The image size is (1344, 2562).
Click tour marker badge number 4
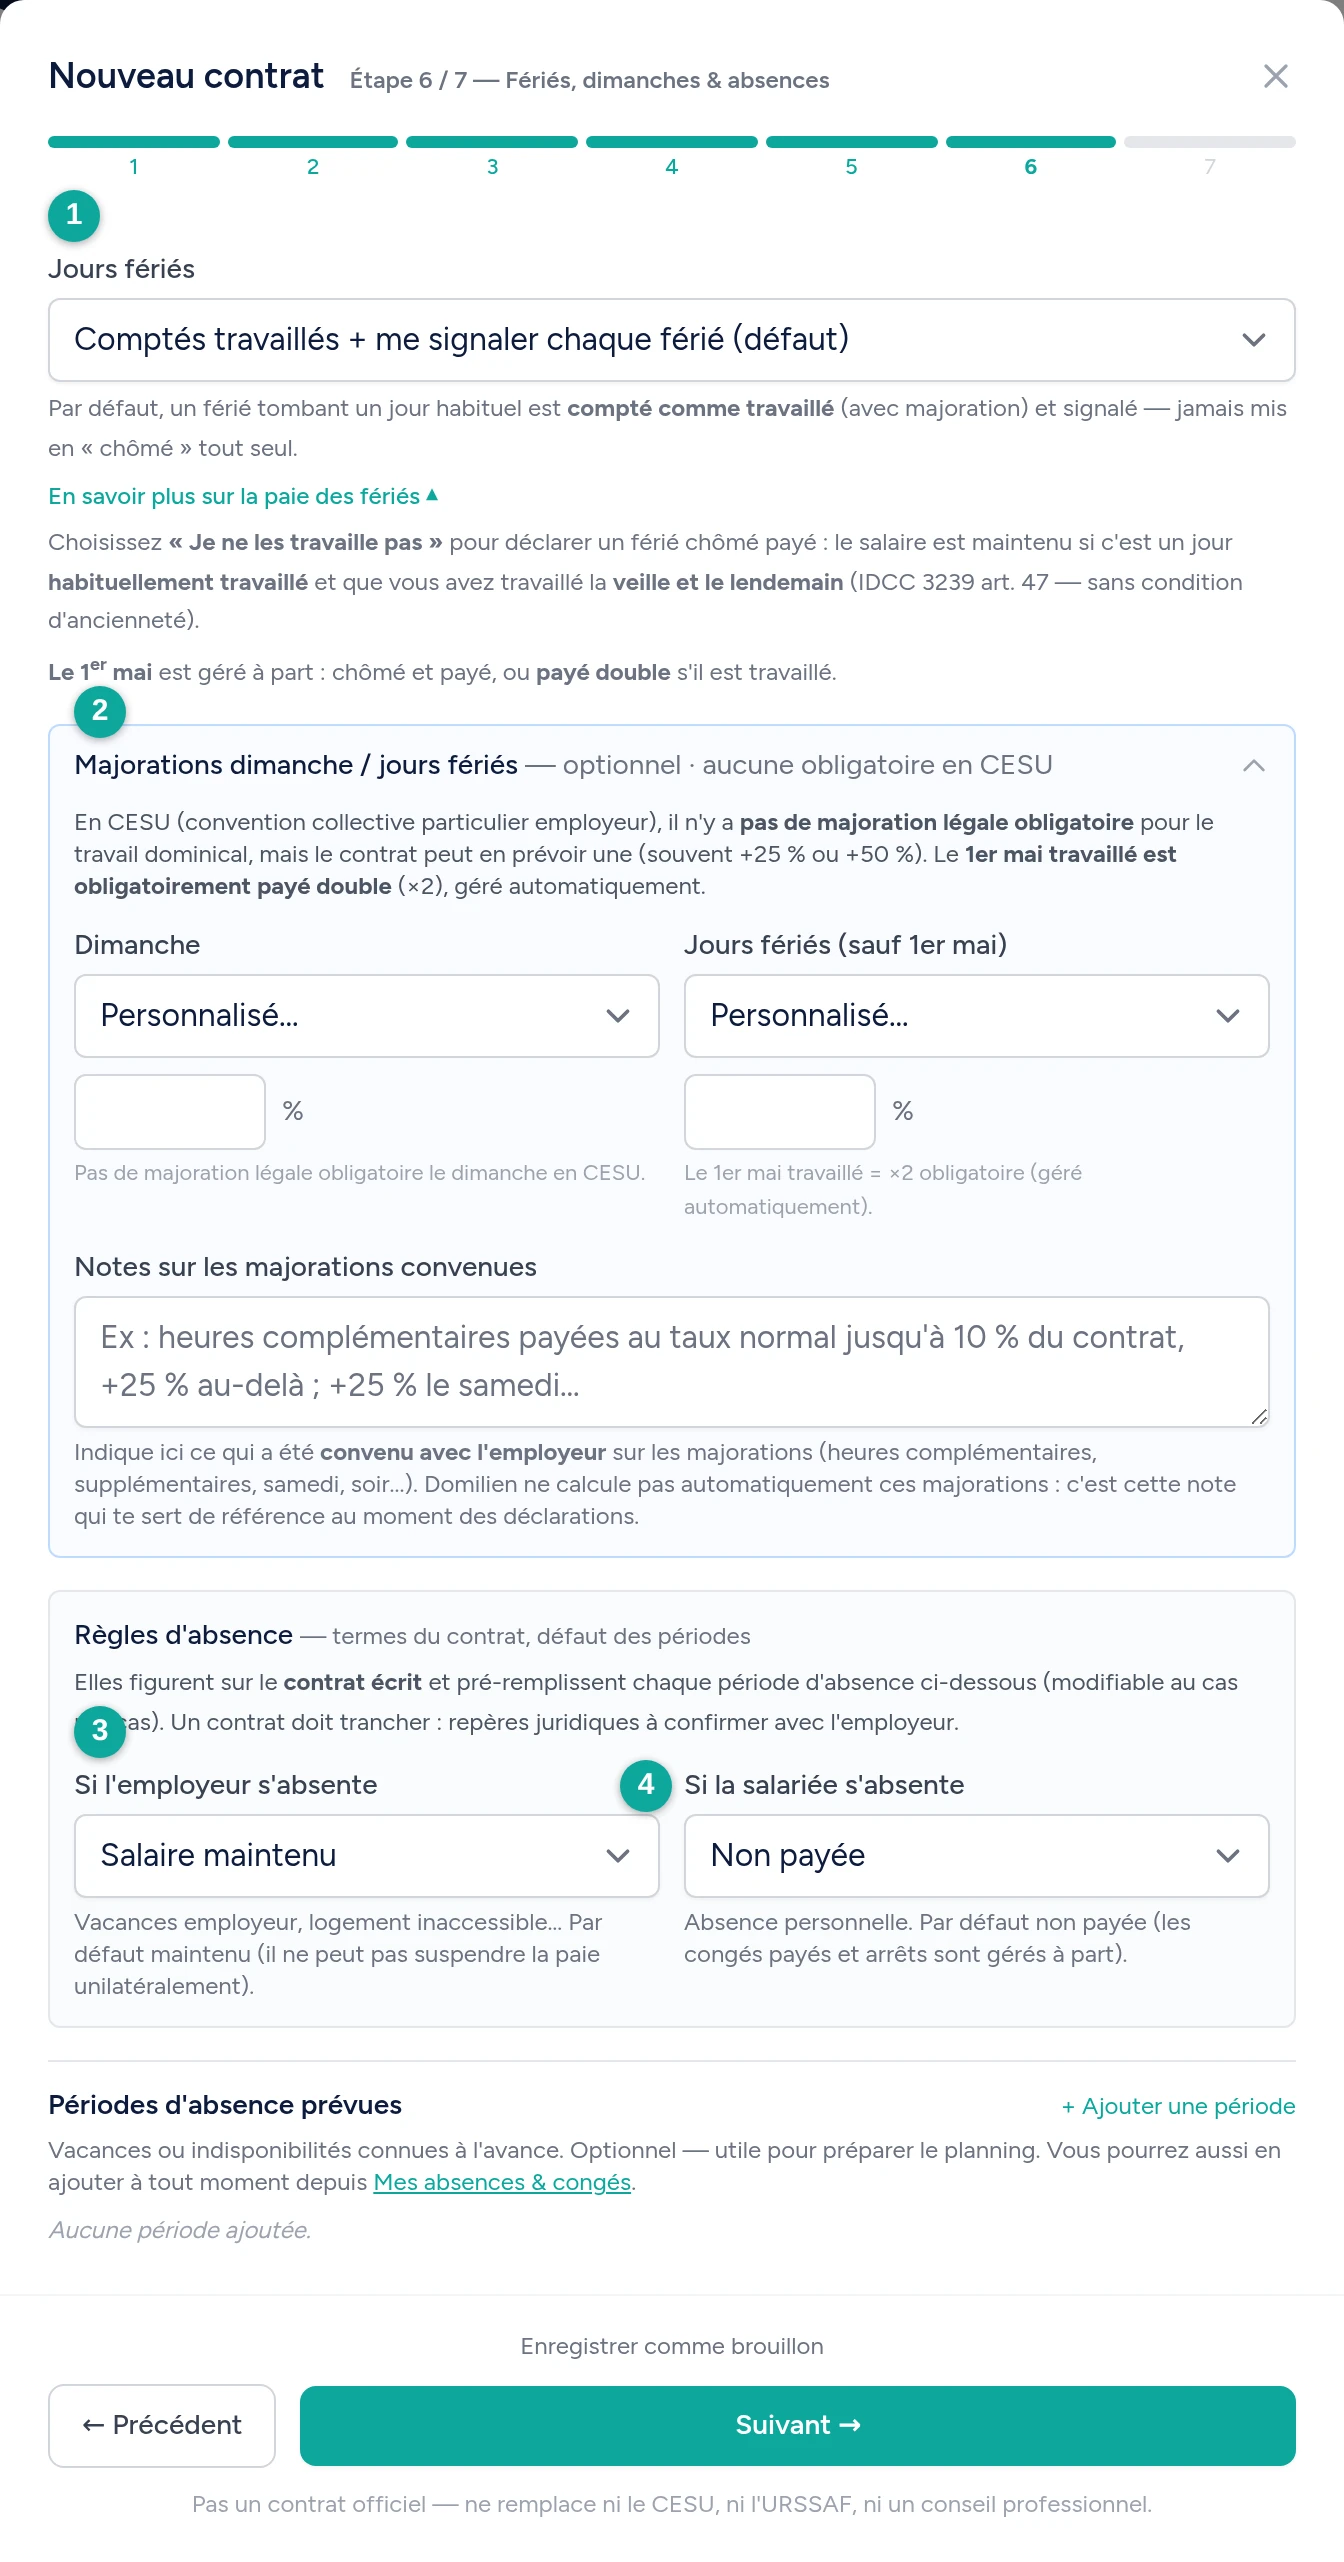pos(646,1785)
